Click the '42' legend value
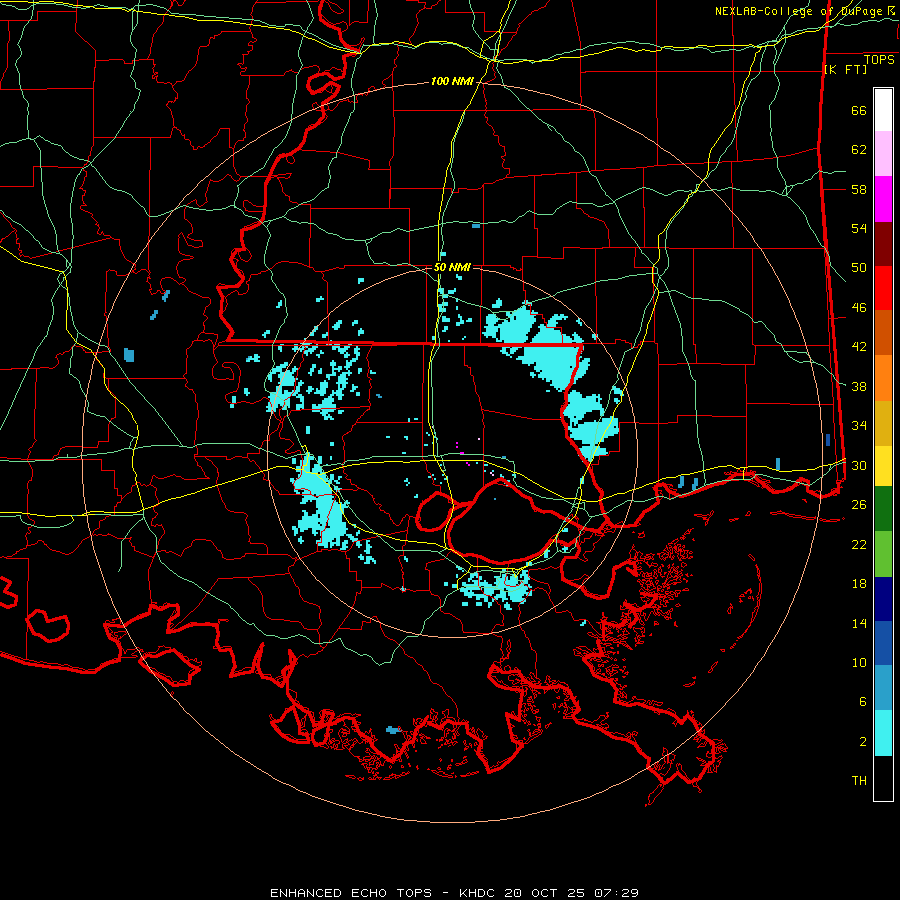 tap(859, 347)
